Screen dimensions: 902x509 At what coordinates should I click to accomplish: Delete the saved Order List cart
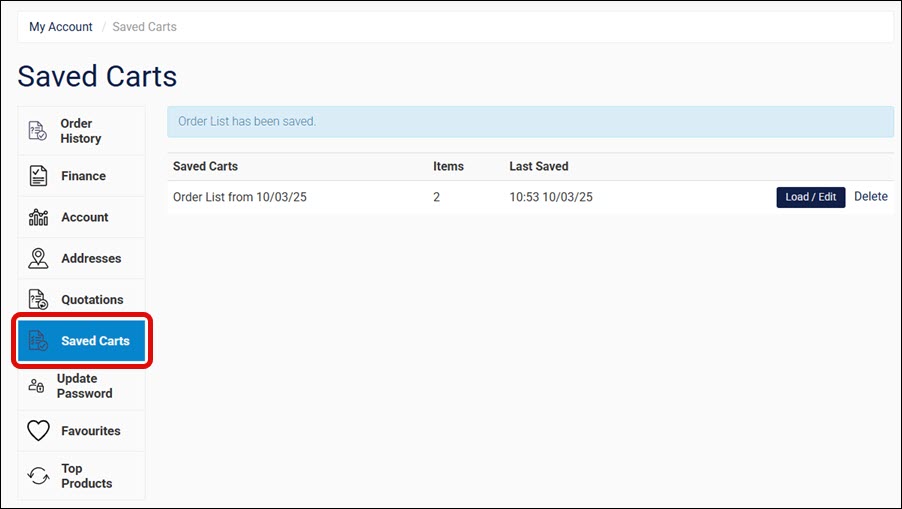click(x=870, y=197)
